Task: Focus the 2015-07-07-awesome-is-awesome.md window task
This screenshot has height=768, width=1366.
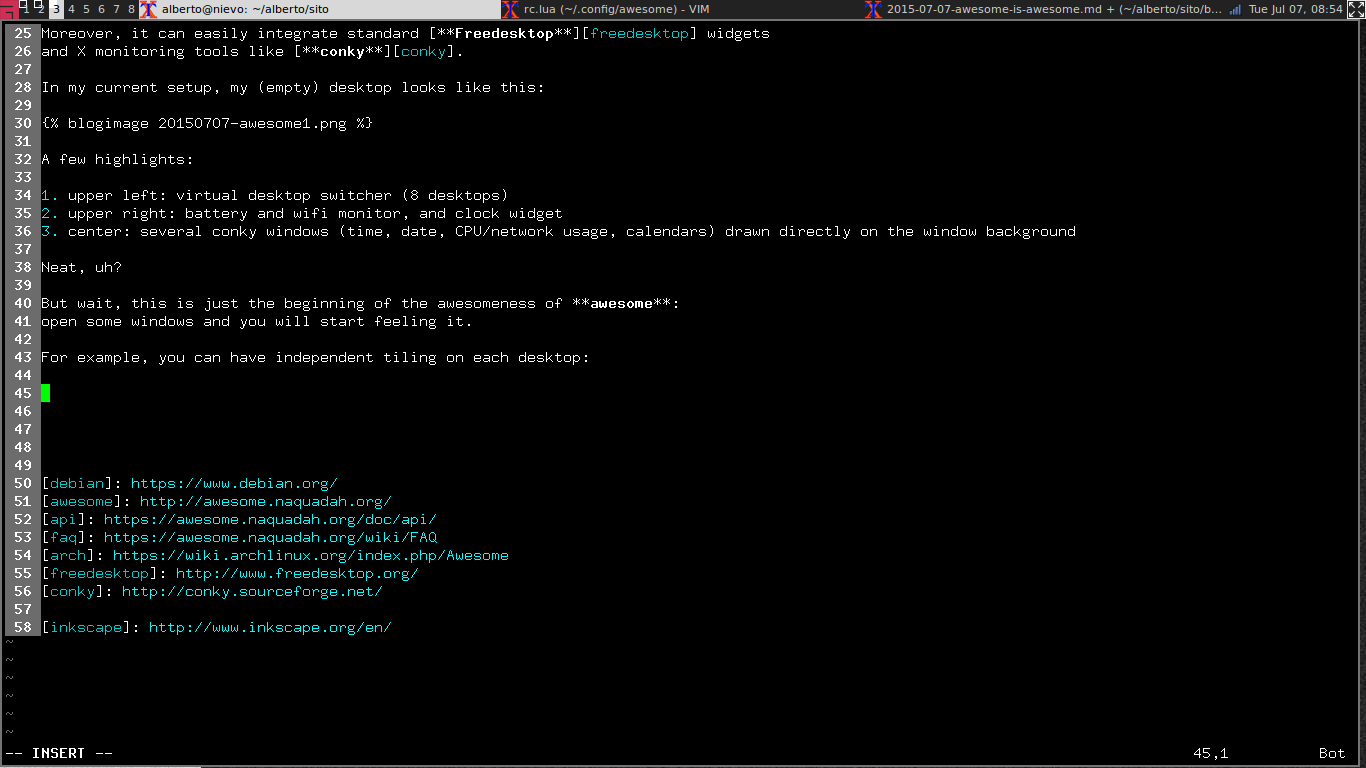Action: point(1043,9)
